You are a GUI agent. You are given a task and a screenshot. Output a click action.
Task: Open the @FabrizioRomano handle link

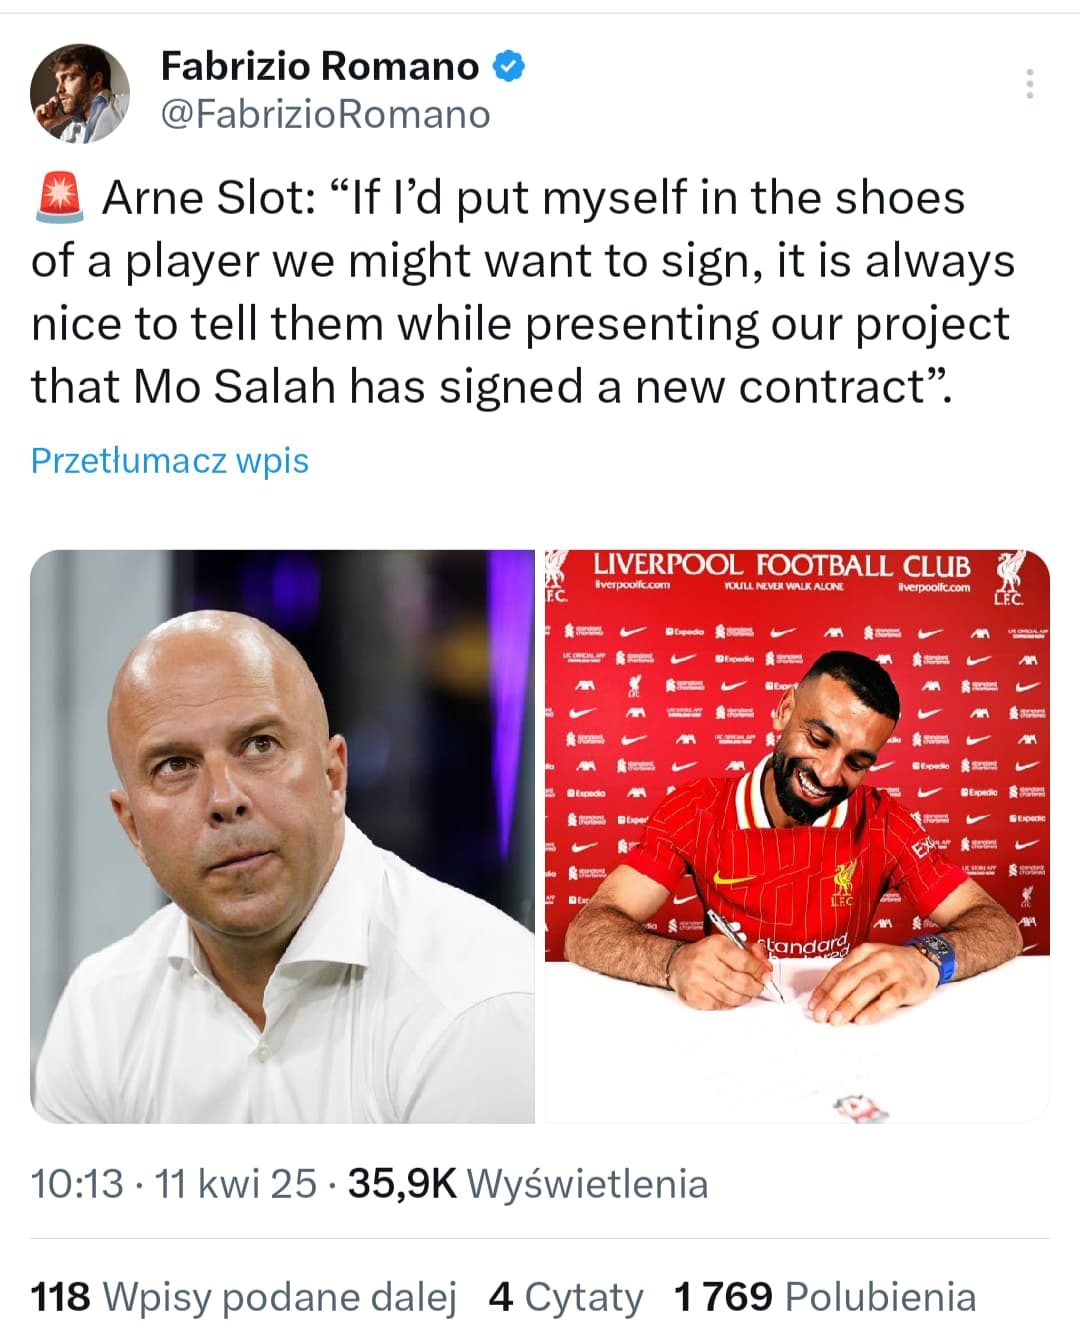[326, 115]
